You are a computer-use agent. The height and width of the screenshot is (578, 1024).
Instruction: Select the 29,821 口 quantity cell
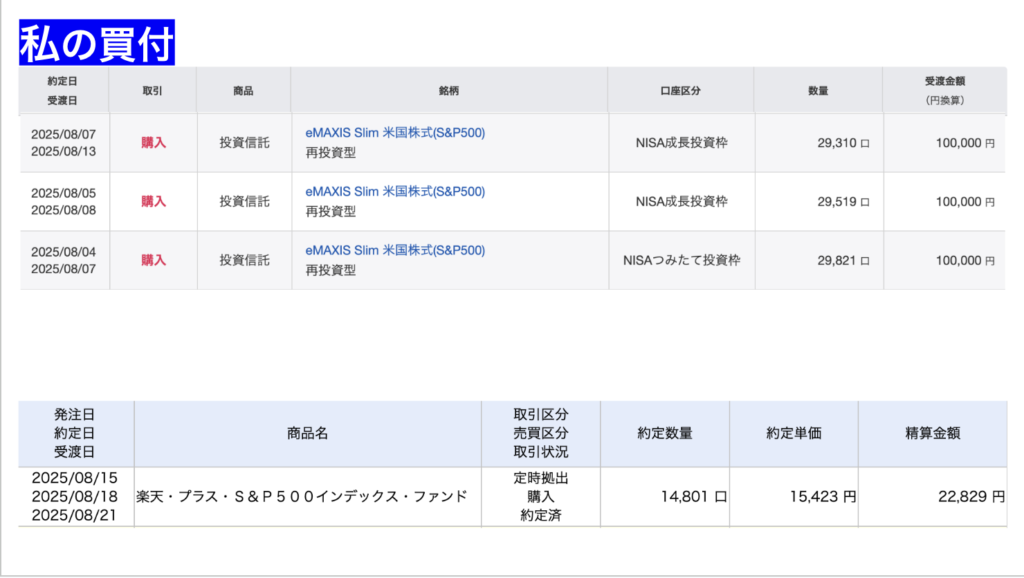843,261
